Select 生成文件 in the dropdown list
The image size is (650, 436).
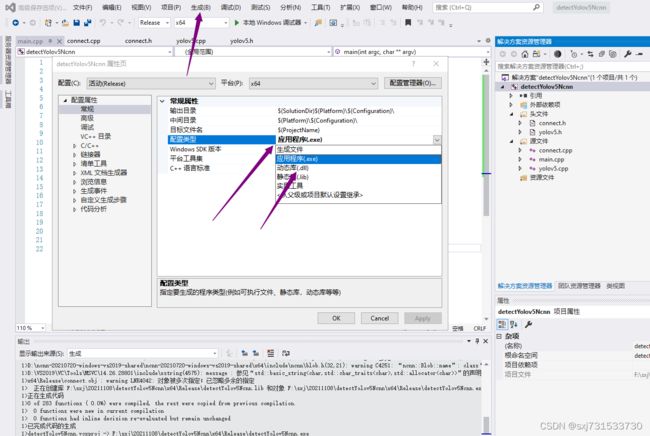tap(359, 150)
